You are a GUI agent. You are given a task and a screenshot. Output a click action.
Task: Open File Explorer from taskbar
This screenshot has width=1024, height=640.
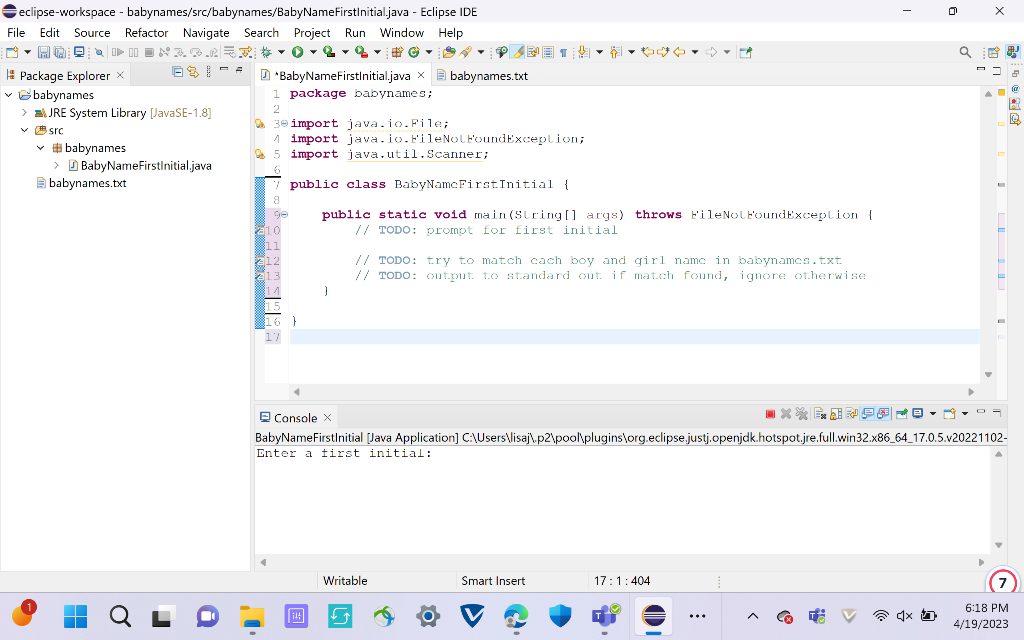tap(251, 616)
